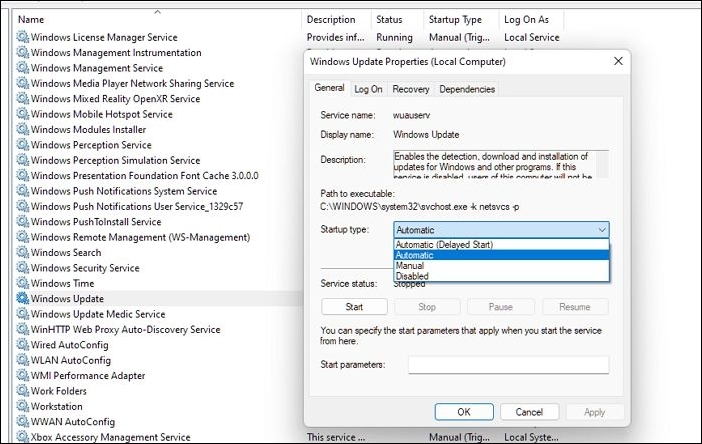This screenshot has width=702, height=444.
Task: Open the Startup type dropdown
Action: click(501, 230)
